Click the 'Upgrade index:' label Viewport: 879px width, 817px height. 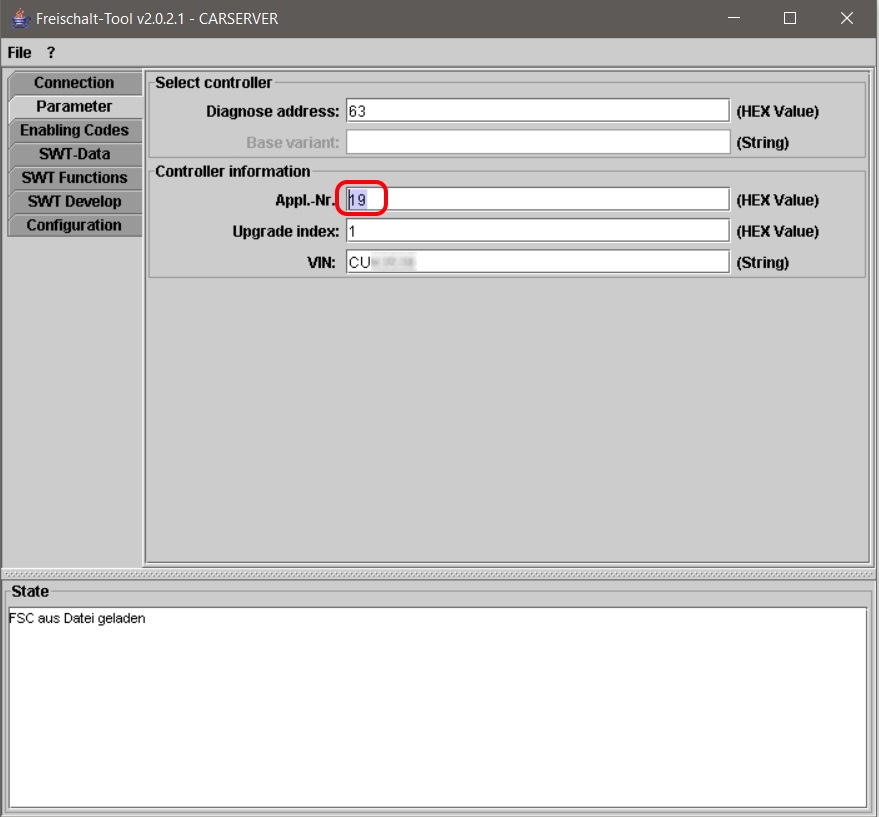pos(286,231)
